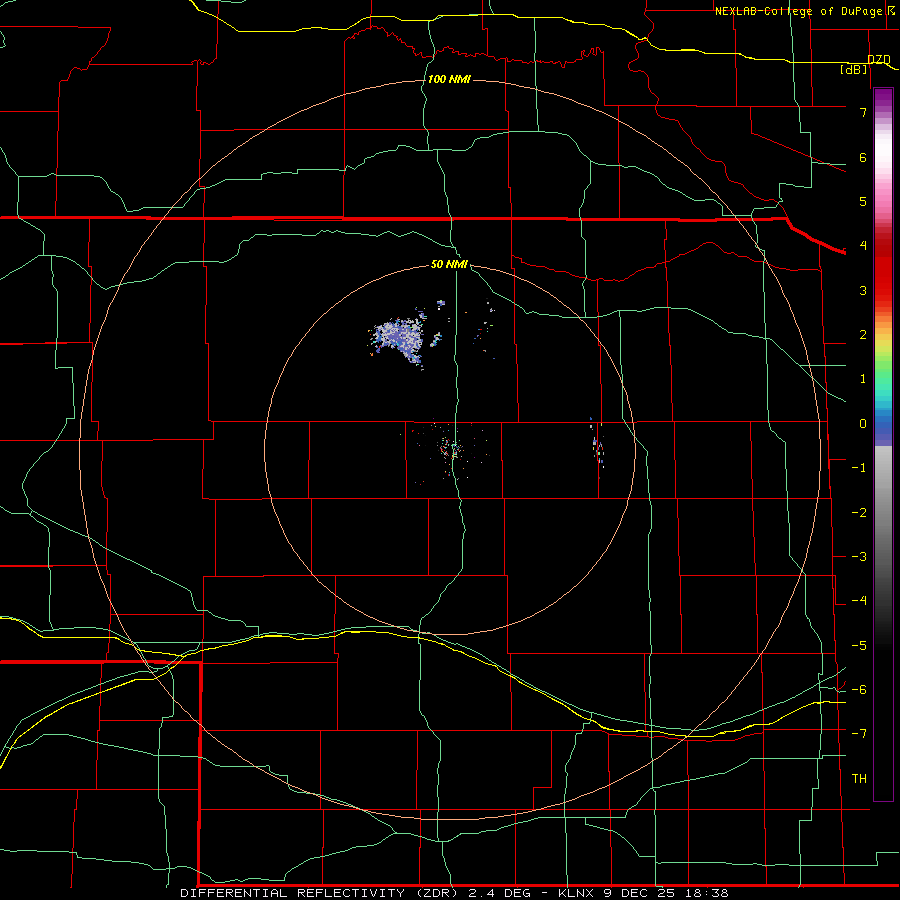Pick the pink band of the color bar

(x=883, y=198)
